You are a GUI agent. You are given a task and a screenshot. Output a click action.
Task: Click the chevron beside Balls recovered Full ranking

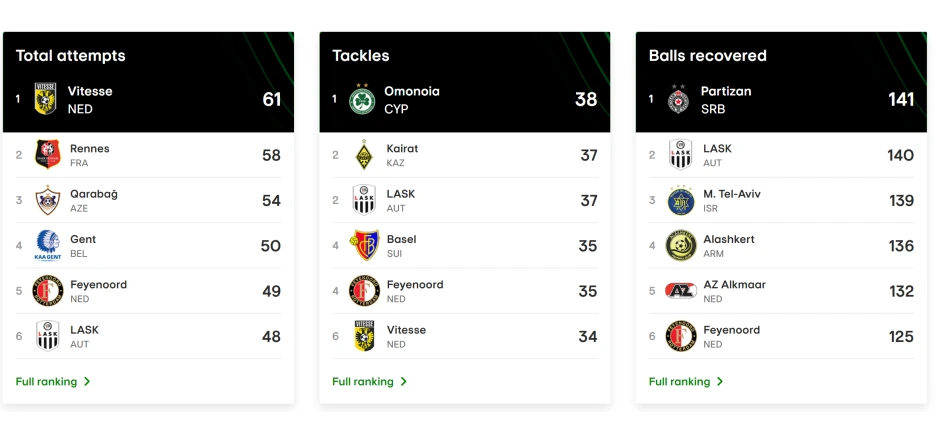(720, 381)
